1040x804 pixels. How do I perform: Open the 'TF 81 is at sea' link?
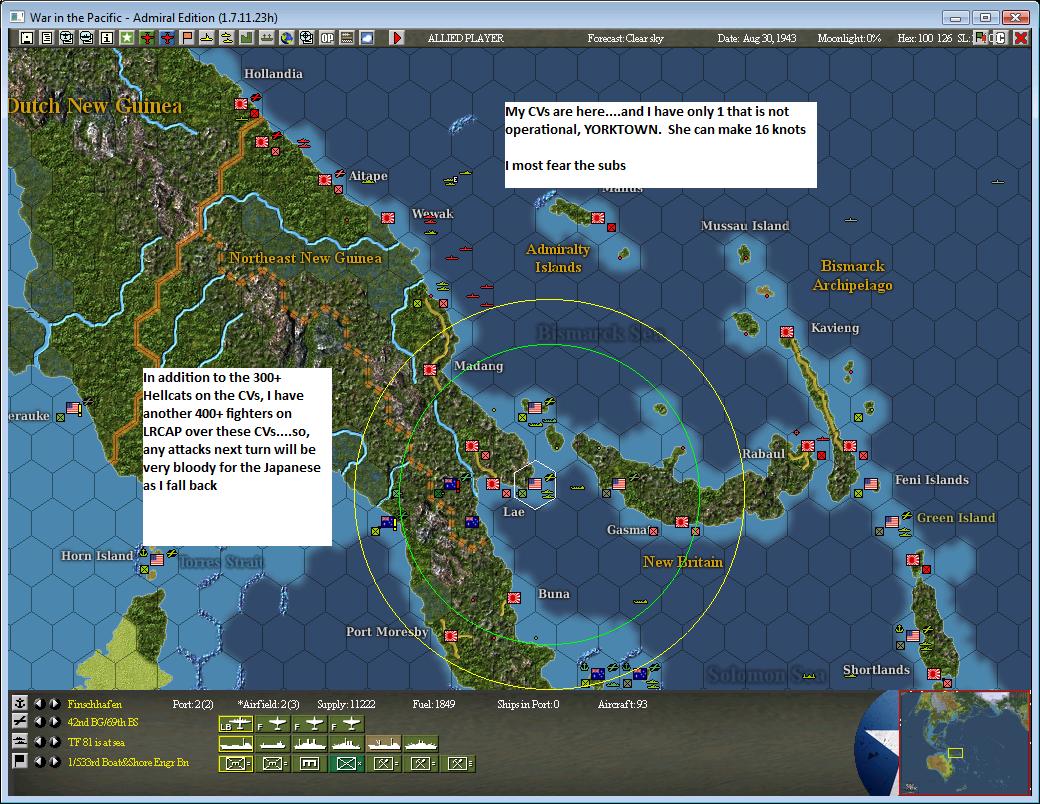tap(96, 742)
